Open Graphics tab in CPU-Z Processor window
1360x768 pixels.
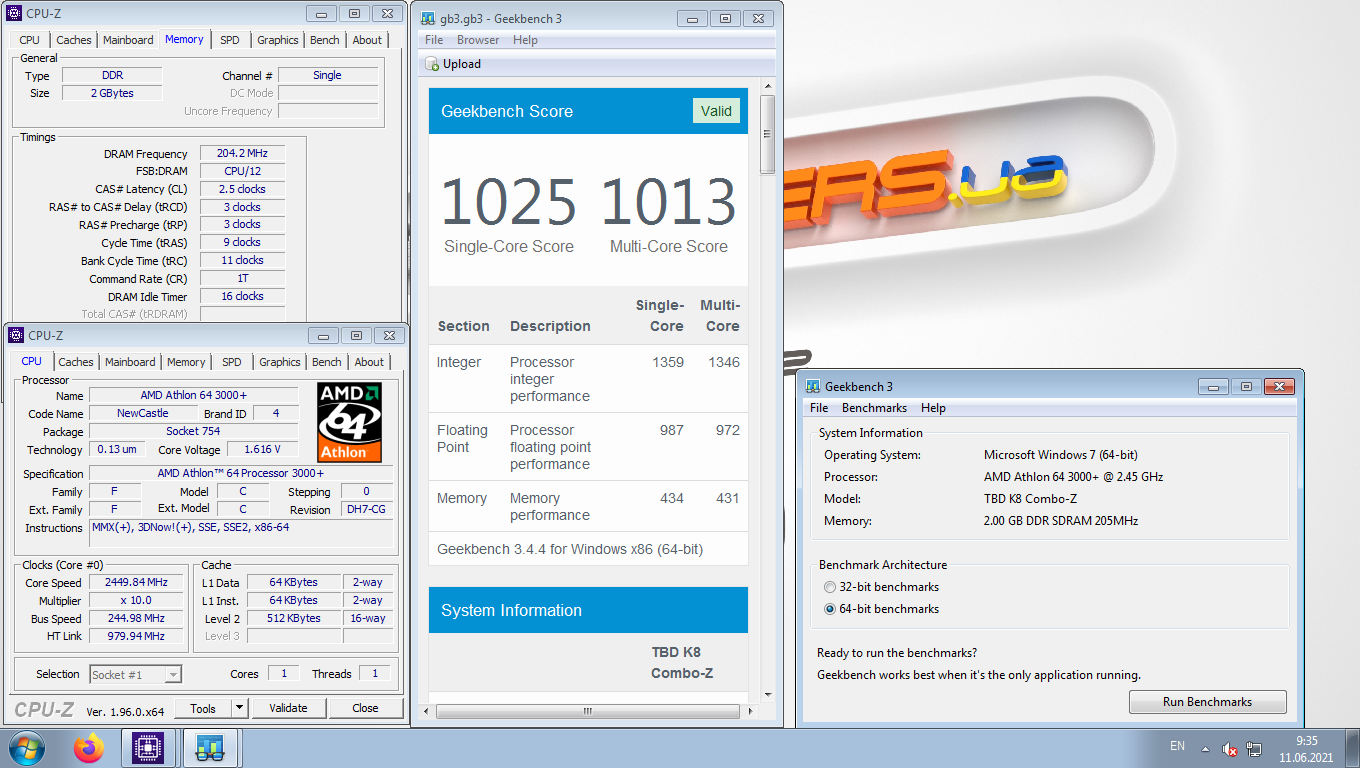(280, 362)
